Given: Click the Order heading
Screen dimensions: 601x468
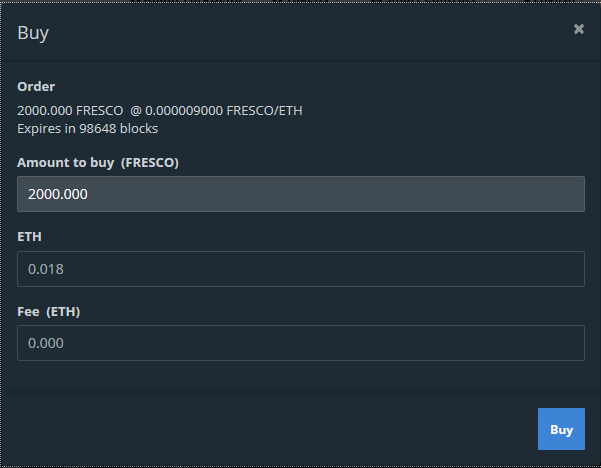Looking at the screenshot, I should (36, 86).
